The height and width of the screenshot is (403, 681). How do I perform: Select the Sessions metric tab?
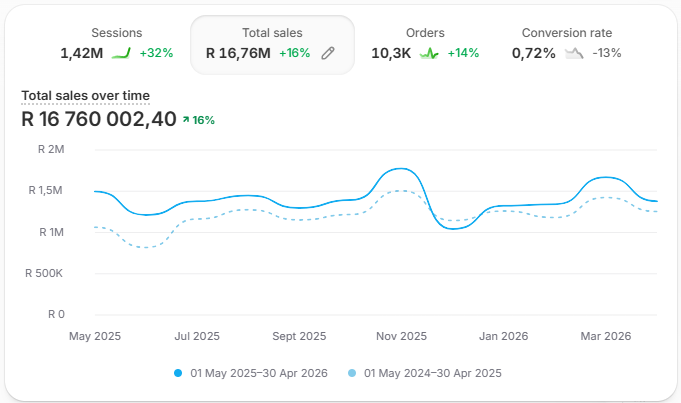(116, 45)
